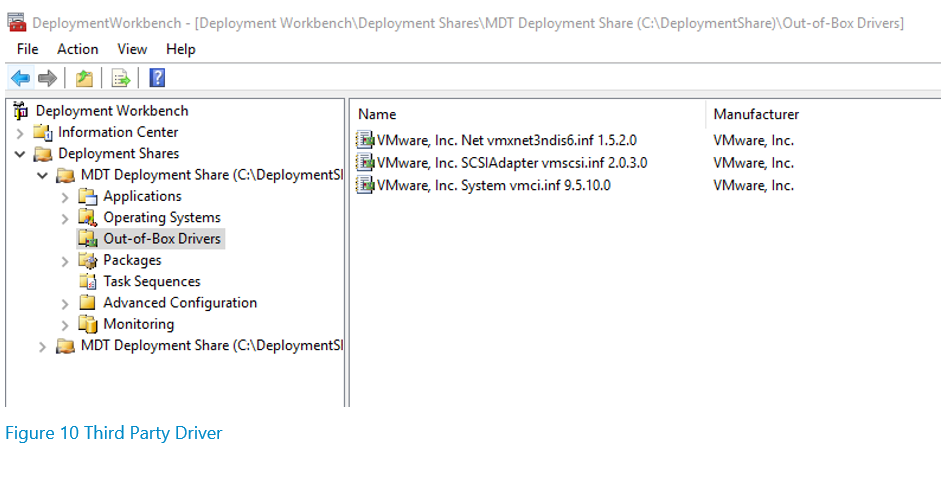Click the Applications node icon

pyautogui.click(x=87, y=197)
